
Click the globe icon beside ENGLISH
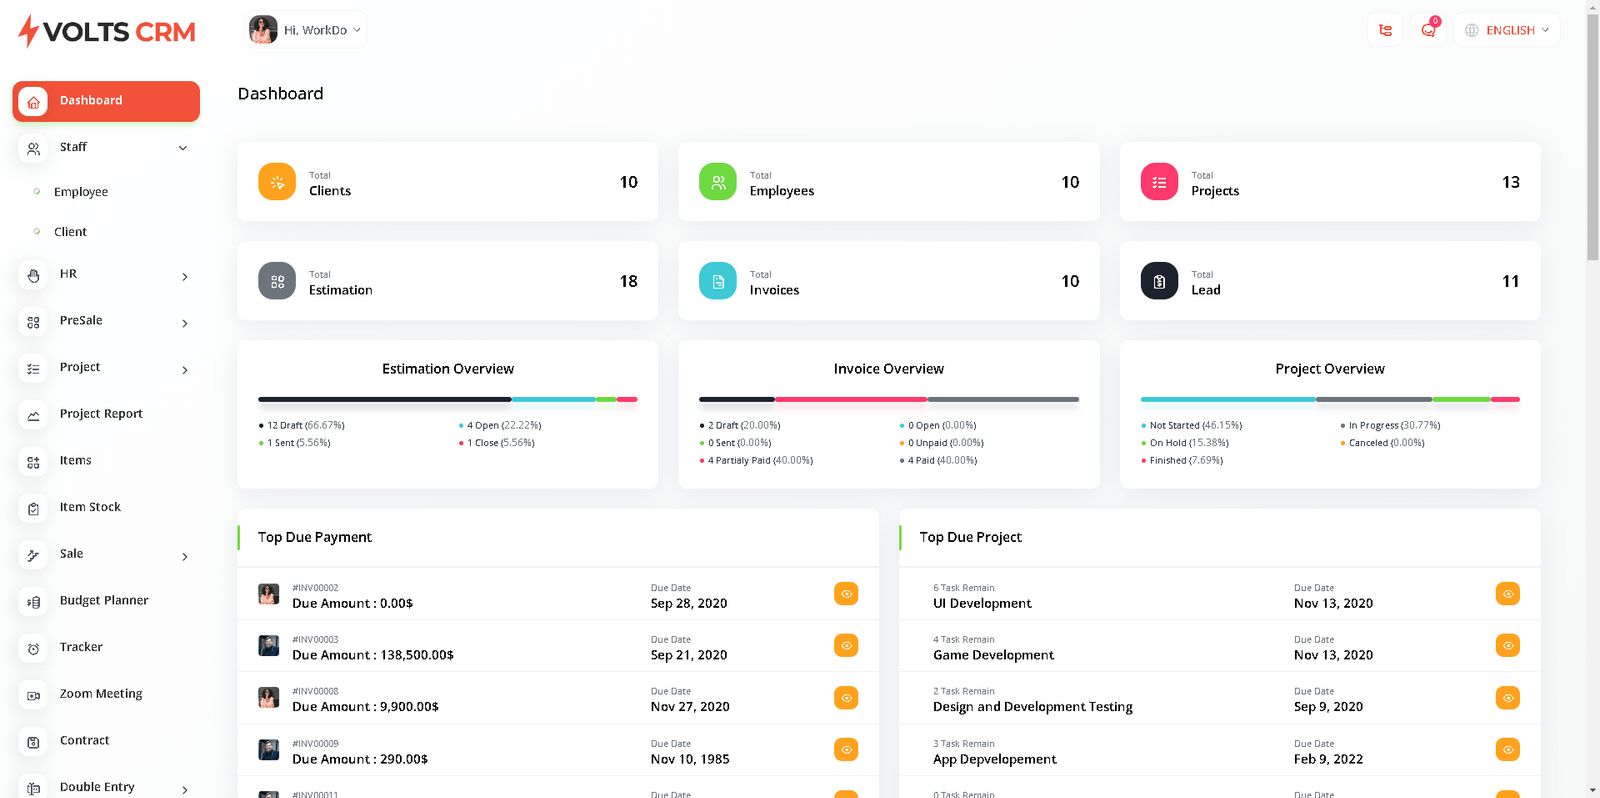1472,30
